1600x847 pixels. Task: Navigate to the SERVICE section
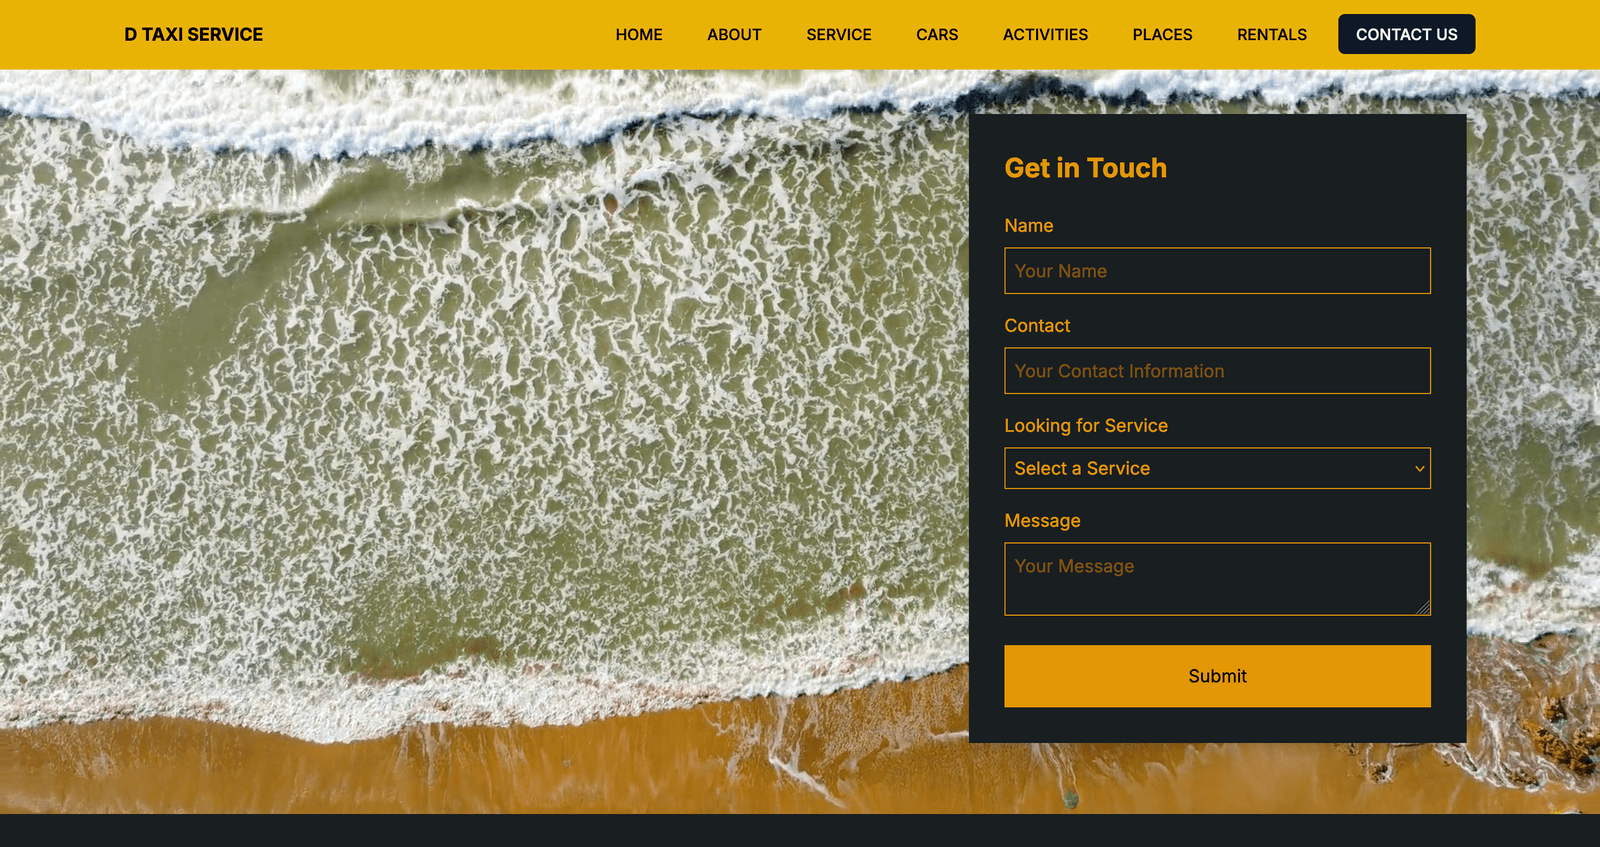pos(838,35)
